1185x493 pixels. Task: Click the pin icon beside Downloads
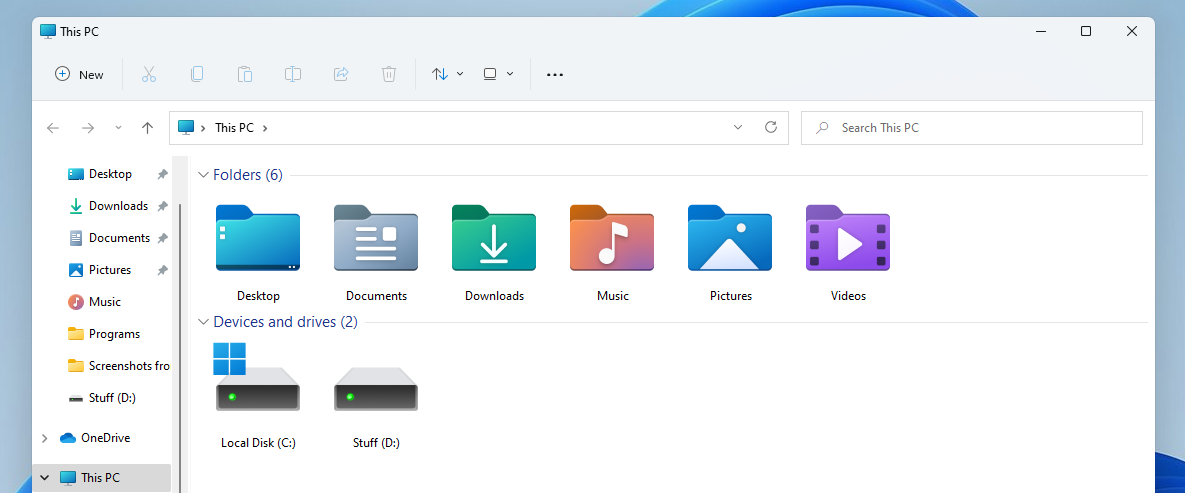(162, 206)
